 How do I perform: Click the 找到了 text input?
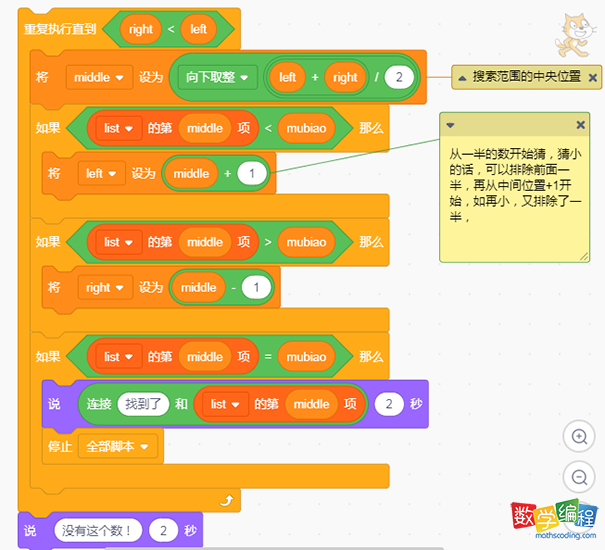pos(143,404)
